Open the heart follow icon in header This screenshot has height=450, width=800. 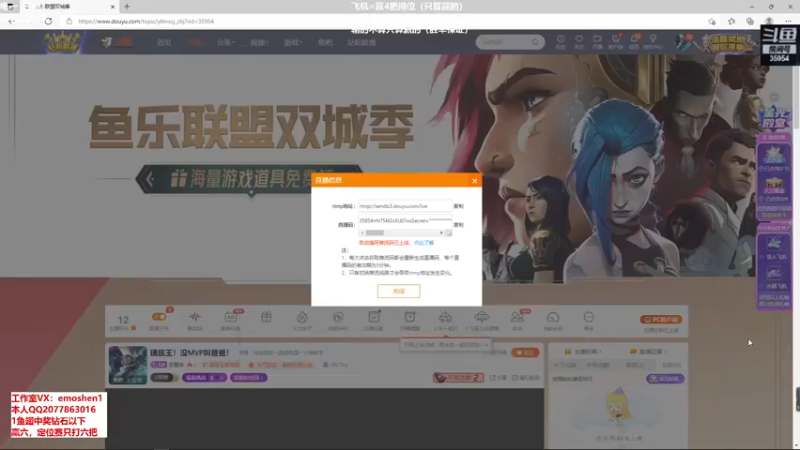click(x=579, y=41)
